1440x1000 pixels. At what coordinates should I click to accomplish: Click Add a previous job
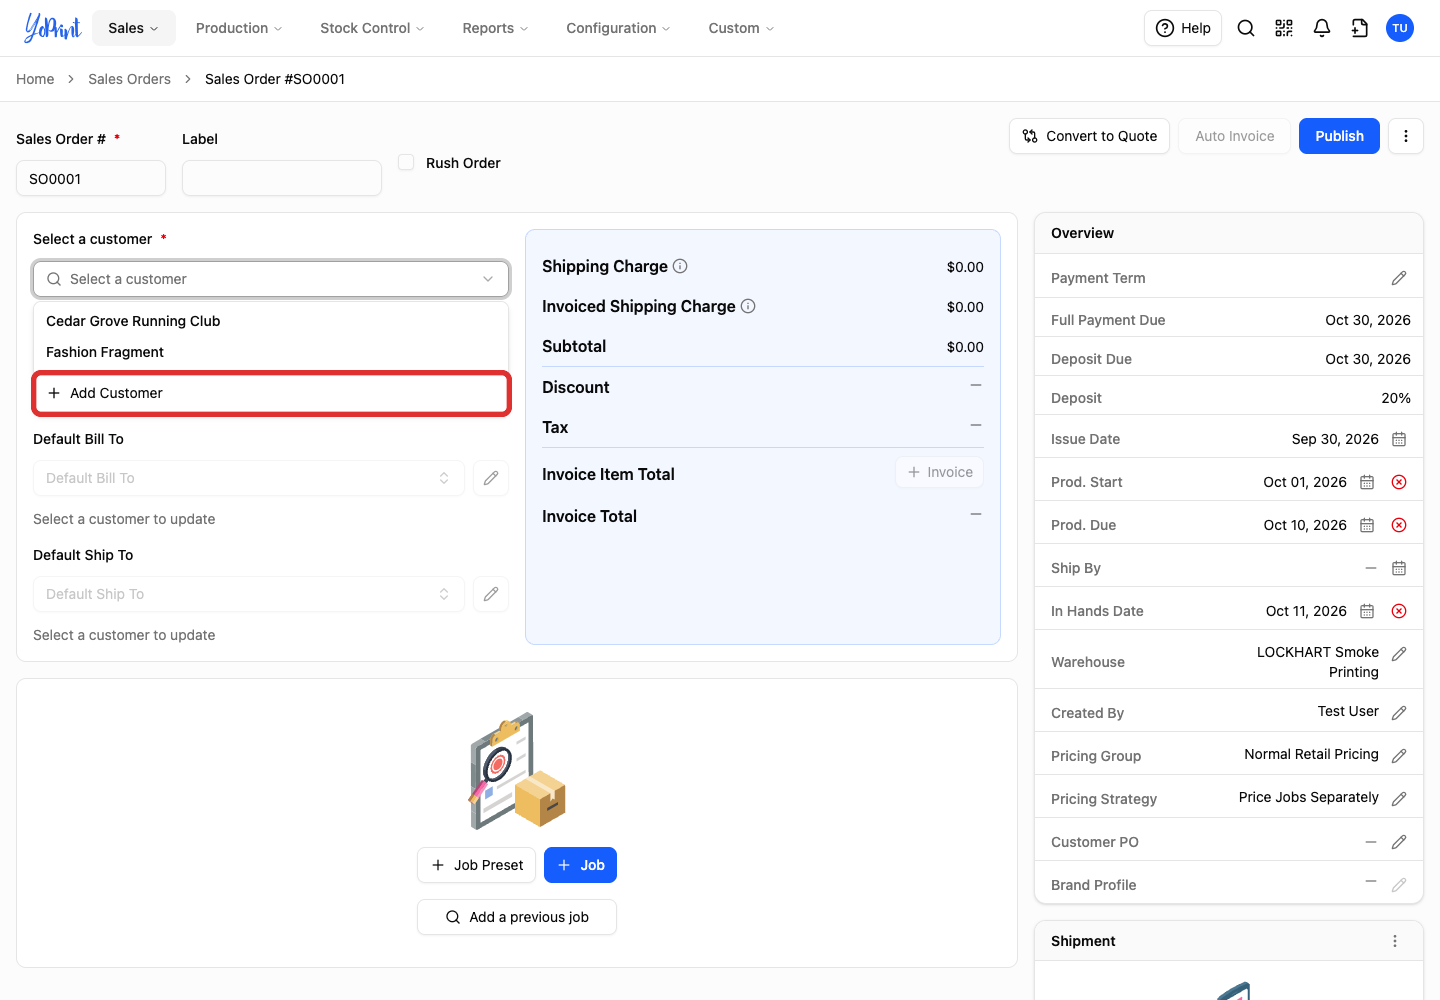pos(517,917)
